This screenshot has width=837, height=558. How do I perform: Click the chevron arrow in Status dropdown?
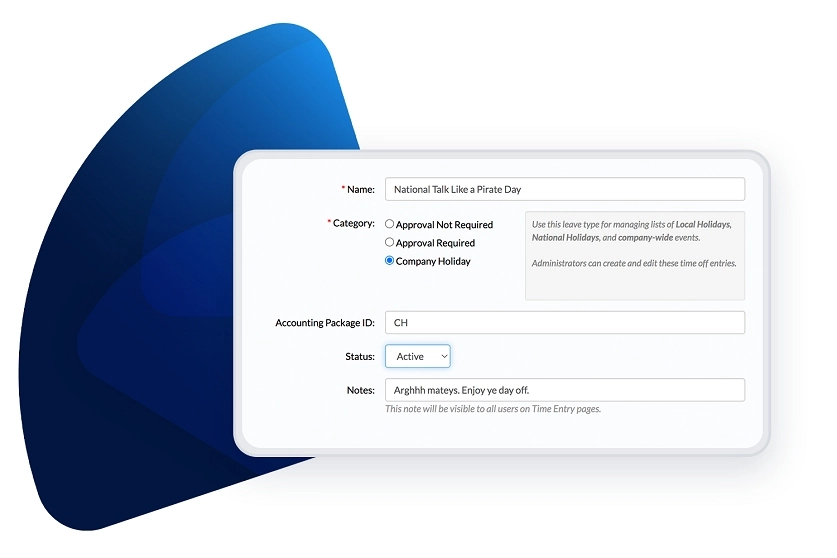(443, 356)
